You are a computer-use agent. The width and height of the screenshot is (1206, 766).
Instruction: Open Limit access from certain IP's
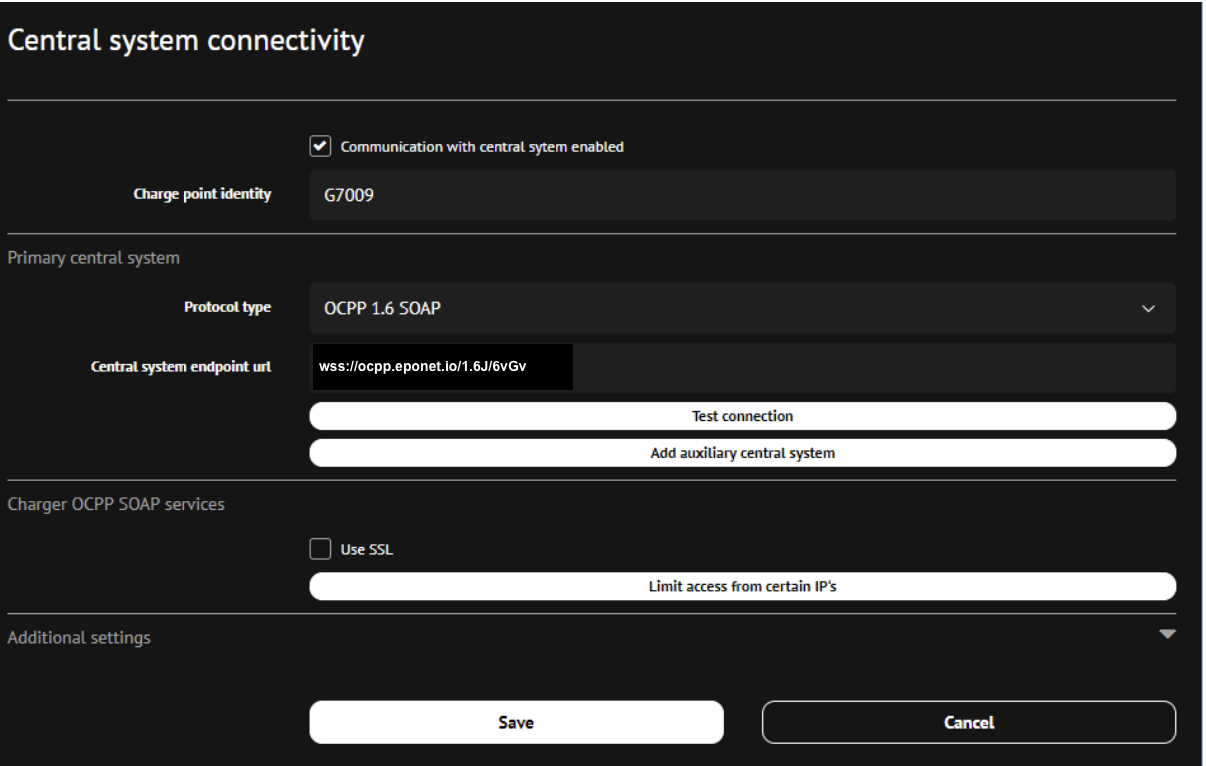(x=742, y=587)
